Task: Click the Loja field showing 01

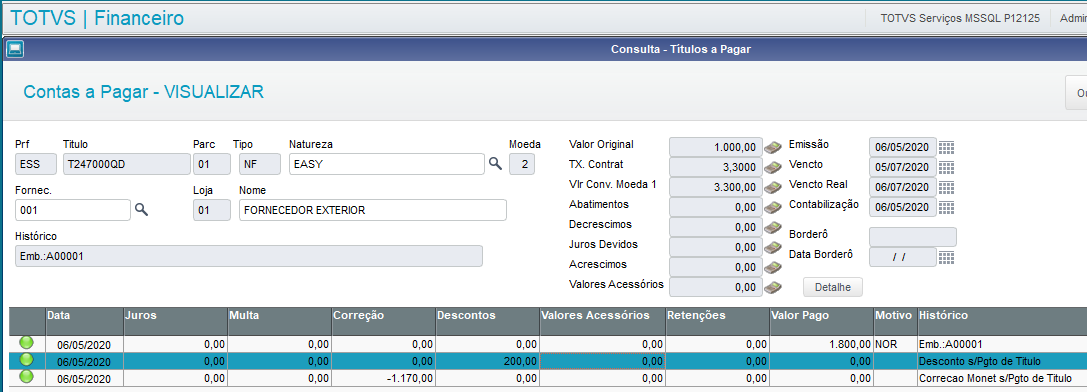Action: (211, 210)
